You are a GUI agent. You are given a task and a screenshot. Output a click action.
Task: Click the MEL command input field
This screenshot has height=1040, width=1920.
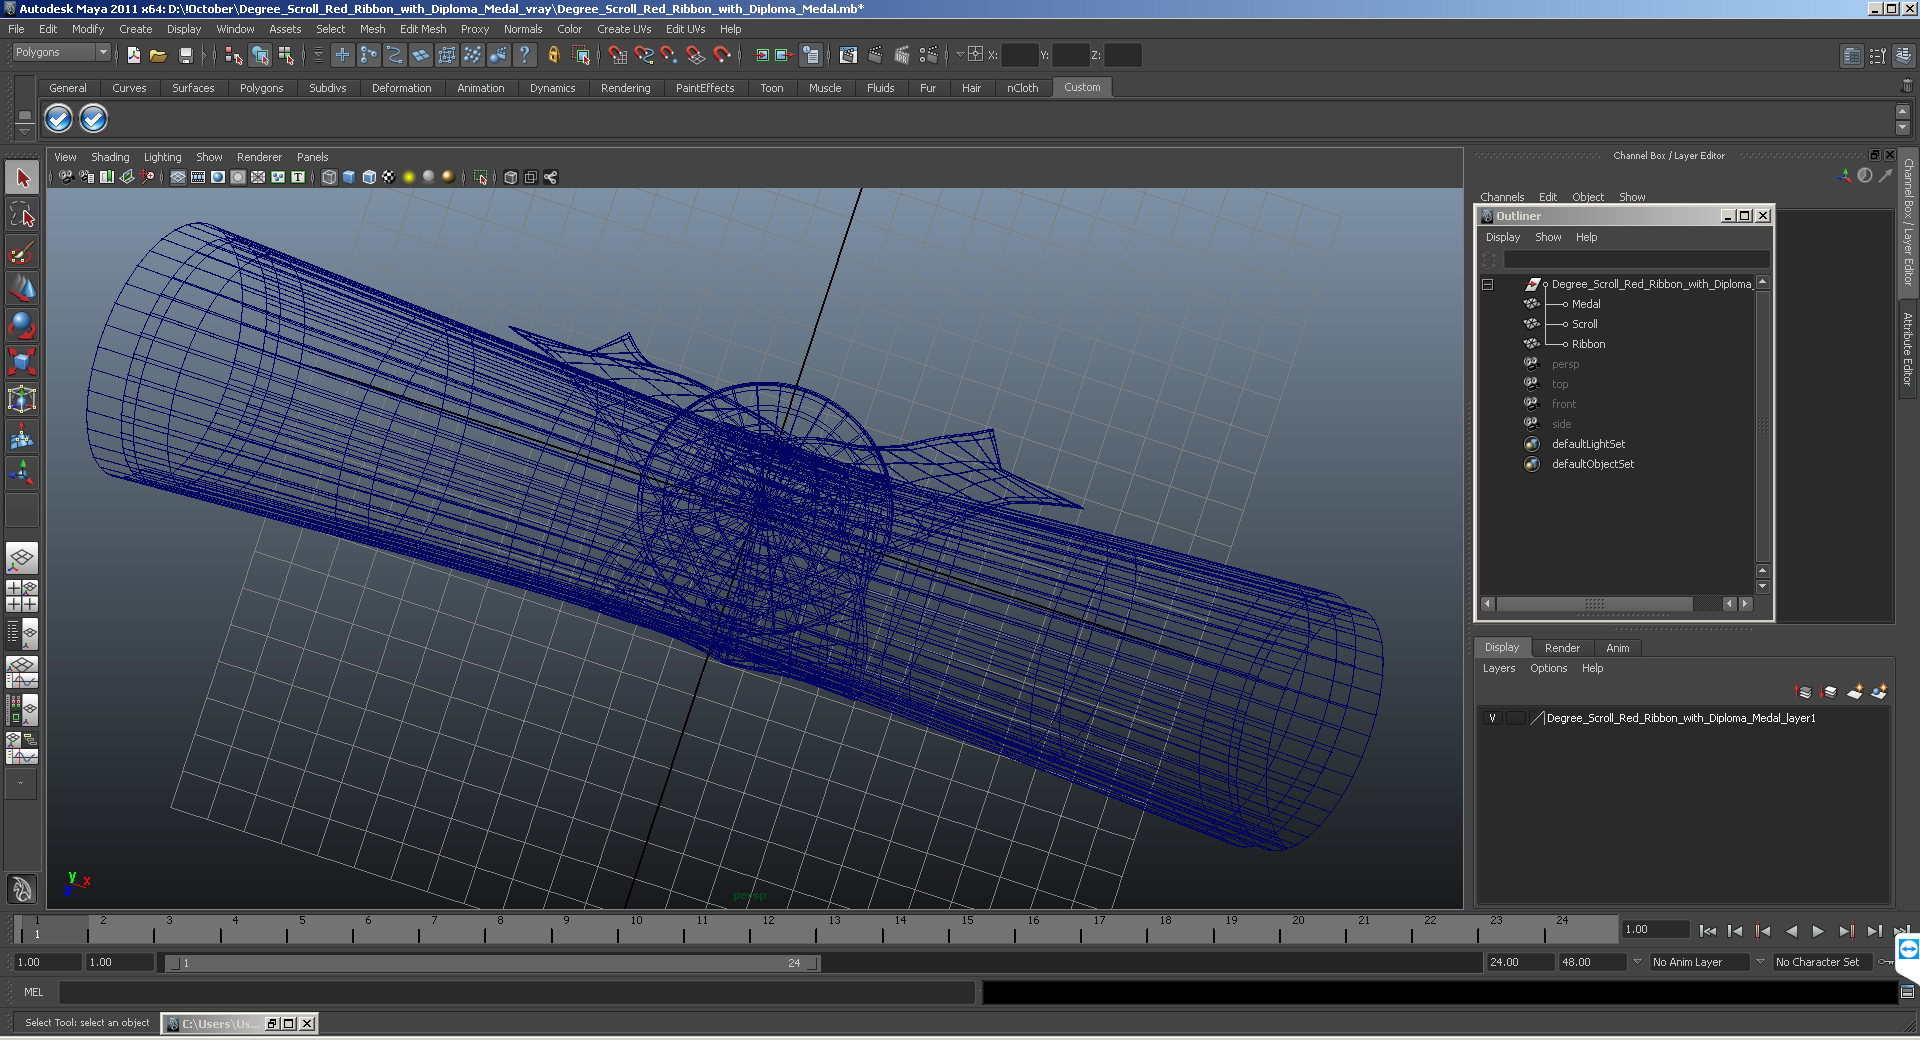point(516,992)
